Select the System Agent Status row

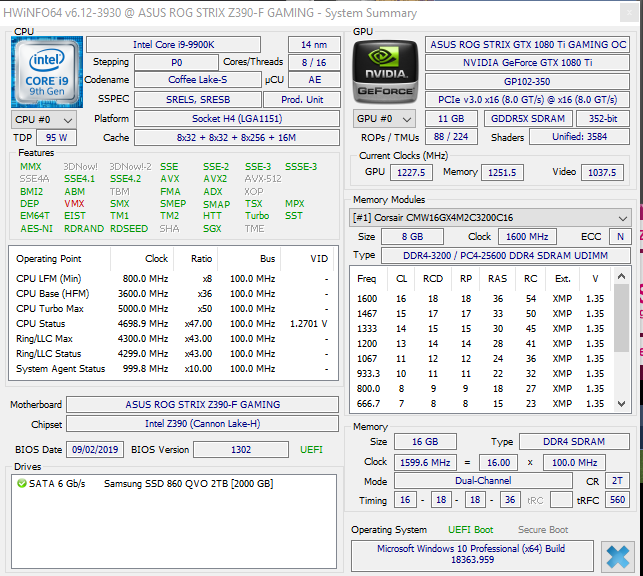point(173,369)
